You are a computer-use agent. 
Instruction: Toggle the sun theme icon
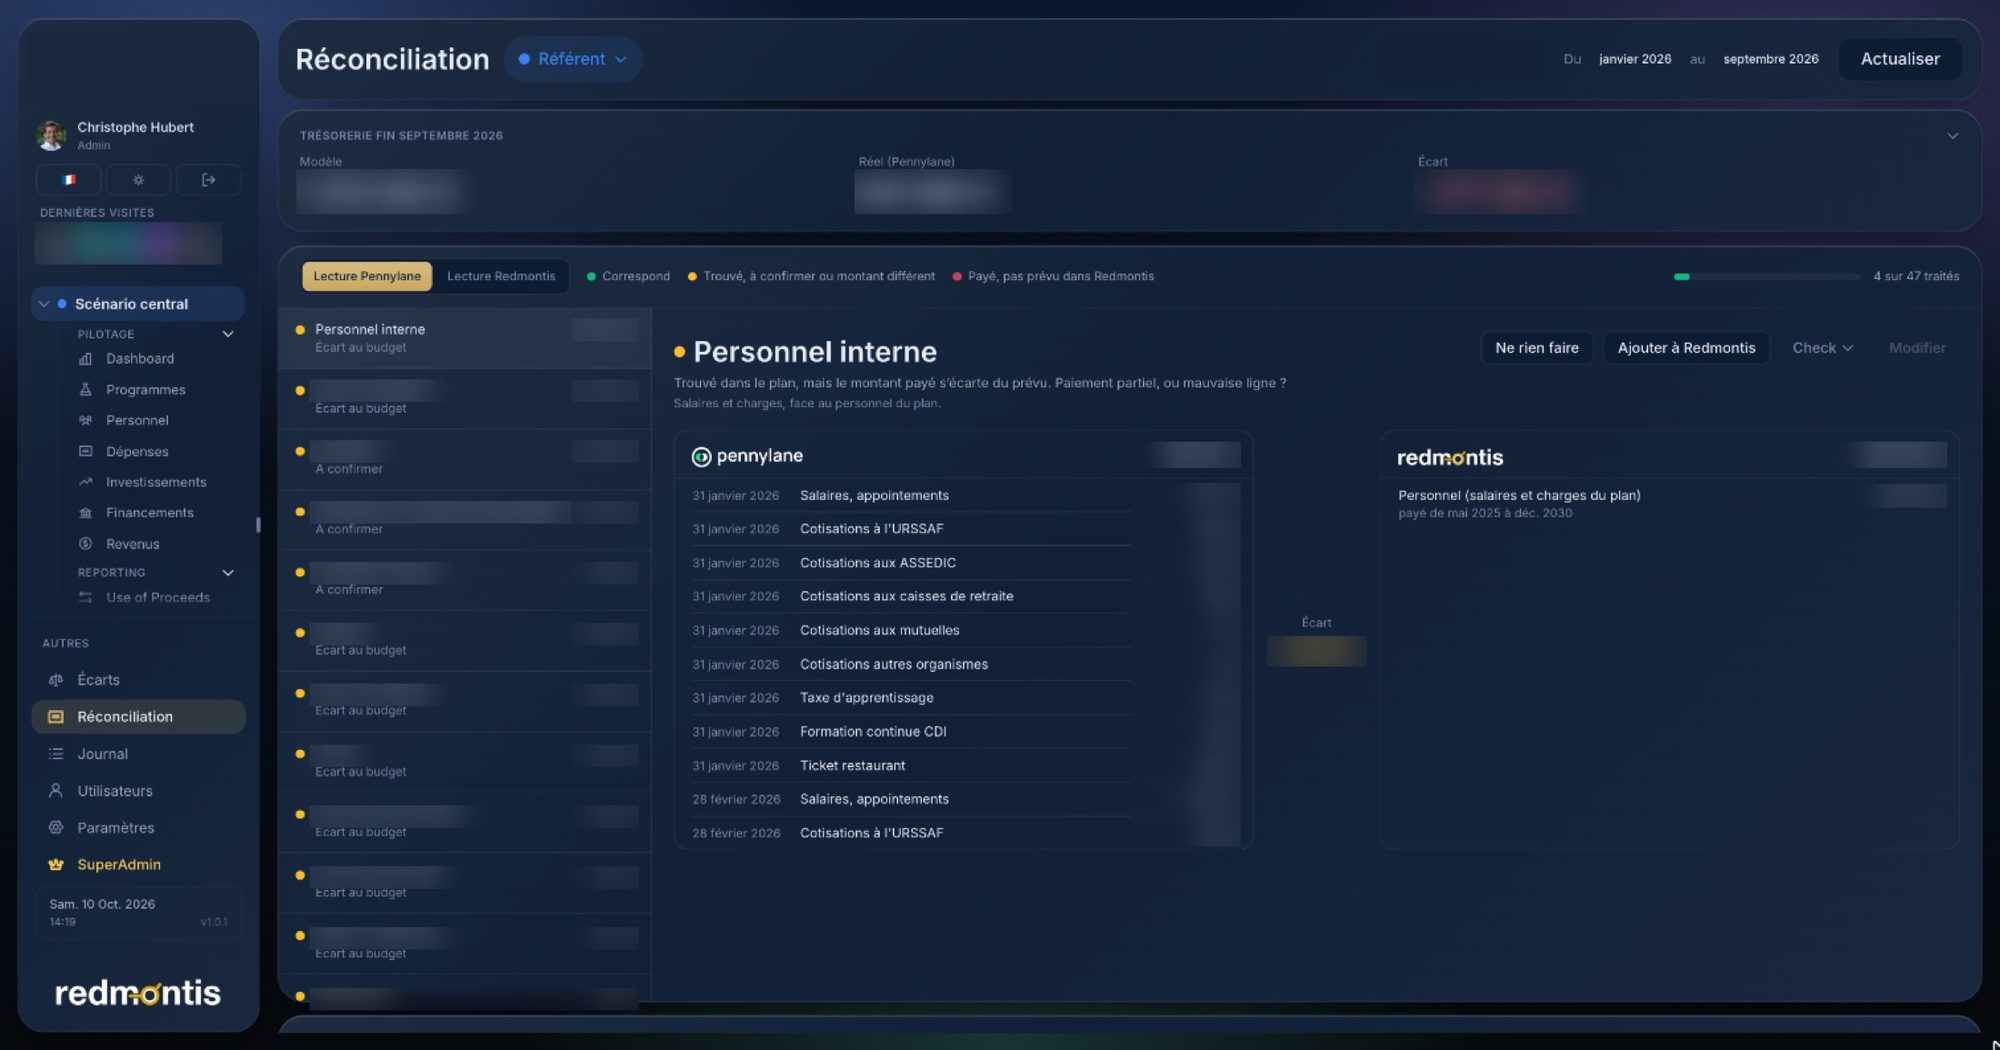[138, 180]
